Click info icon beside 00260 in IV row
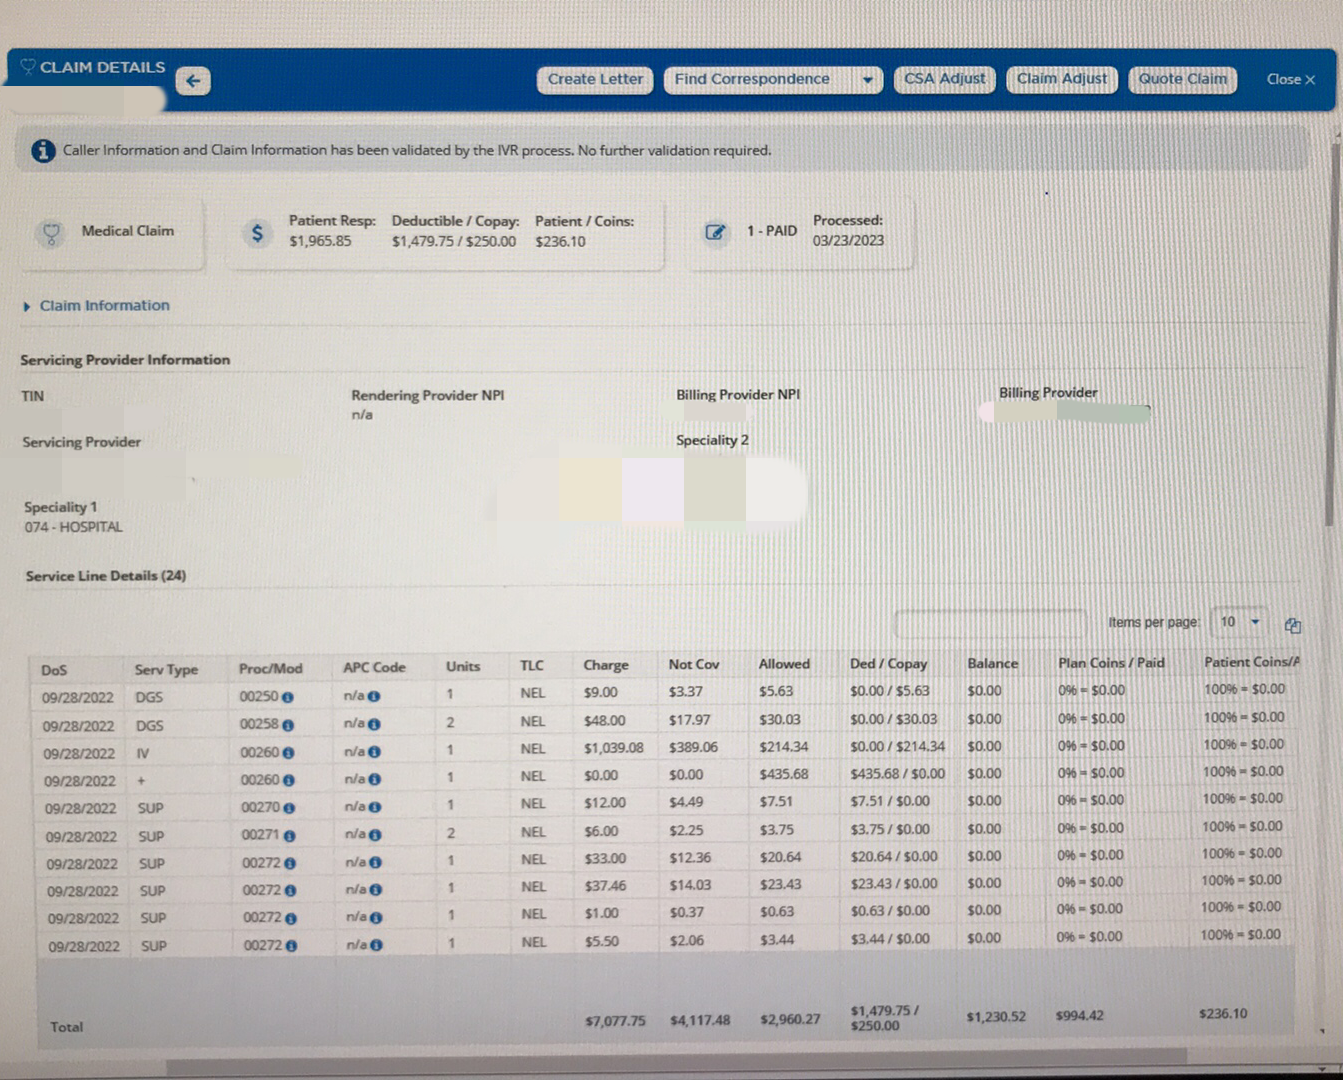Image resolution: width=1343 pixels, height=1080 pixels. coord(289,753)
